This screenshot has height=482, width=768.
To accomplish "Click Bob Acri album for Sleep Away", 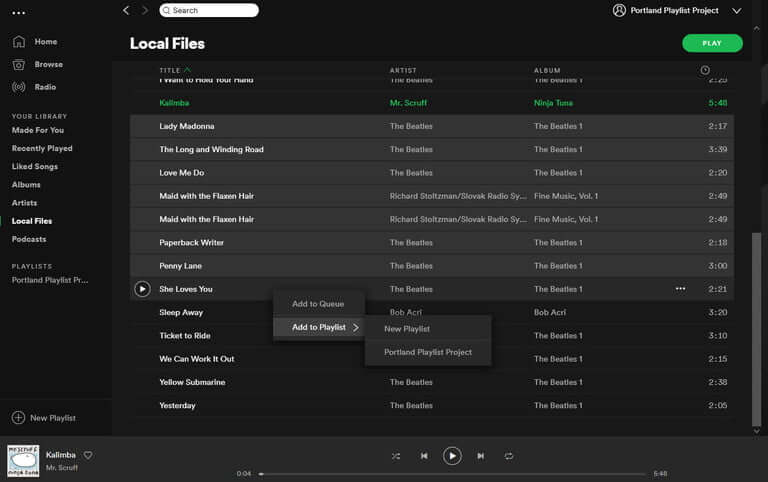I will click(x=550, y=313).
